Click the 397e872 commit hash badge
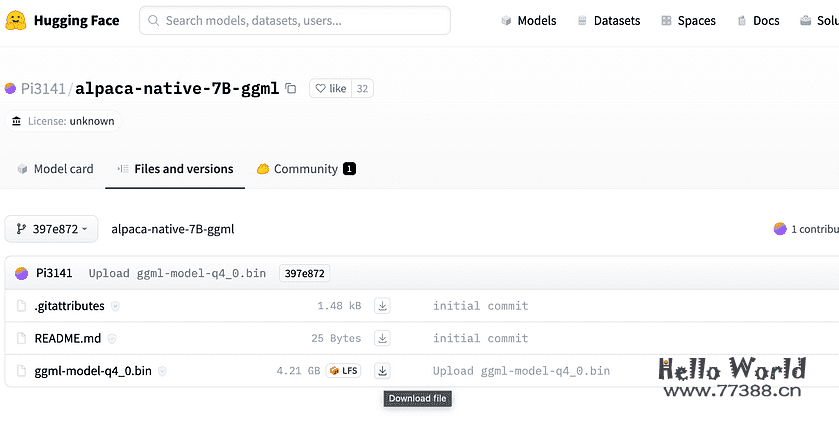This screenshot has width=839, height=421. [x=304, y=273]
